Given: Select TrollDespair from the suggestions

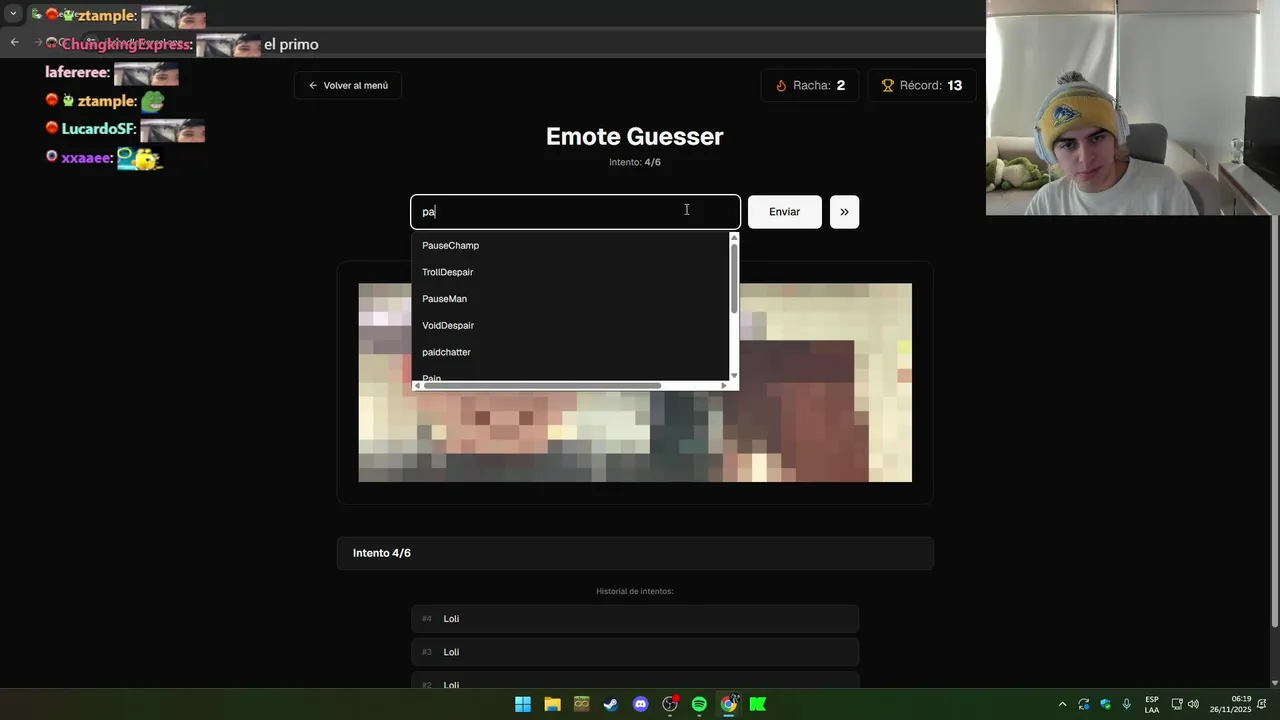Looking at the screenshot, I should [x=570, y=272].
